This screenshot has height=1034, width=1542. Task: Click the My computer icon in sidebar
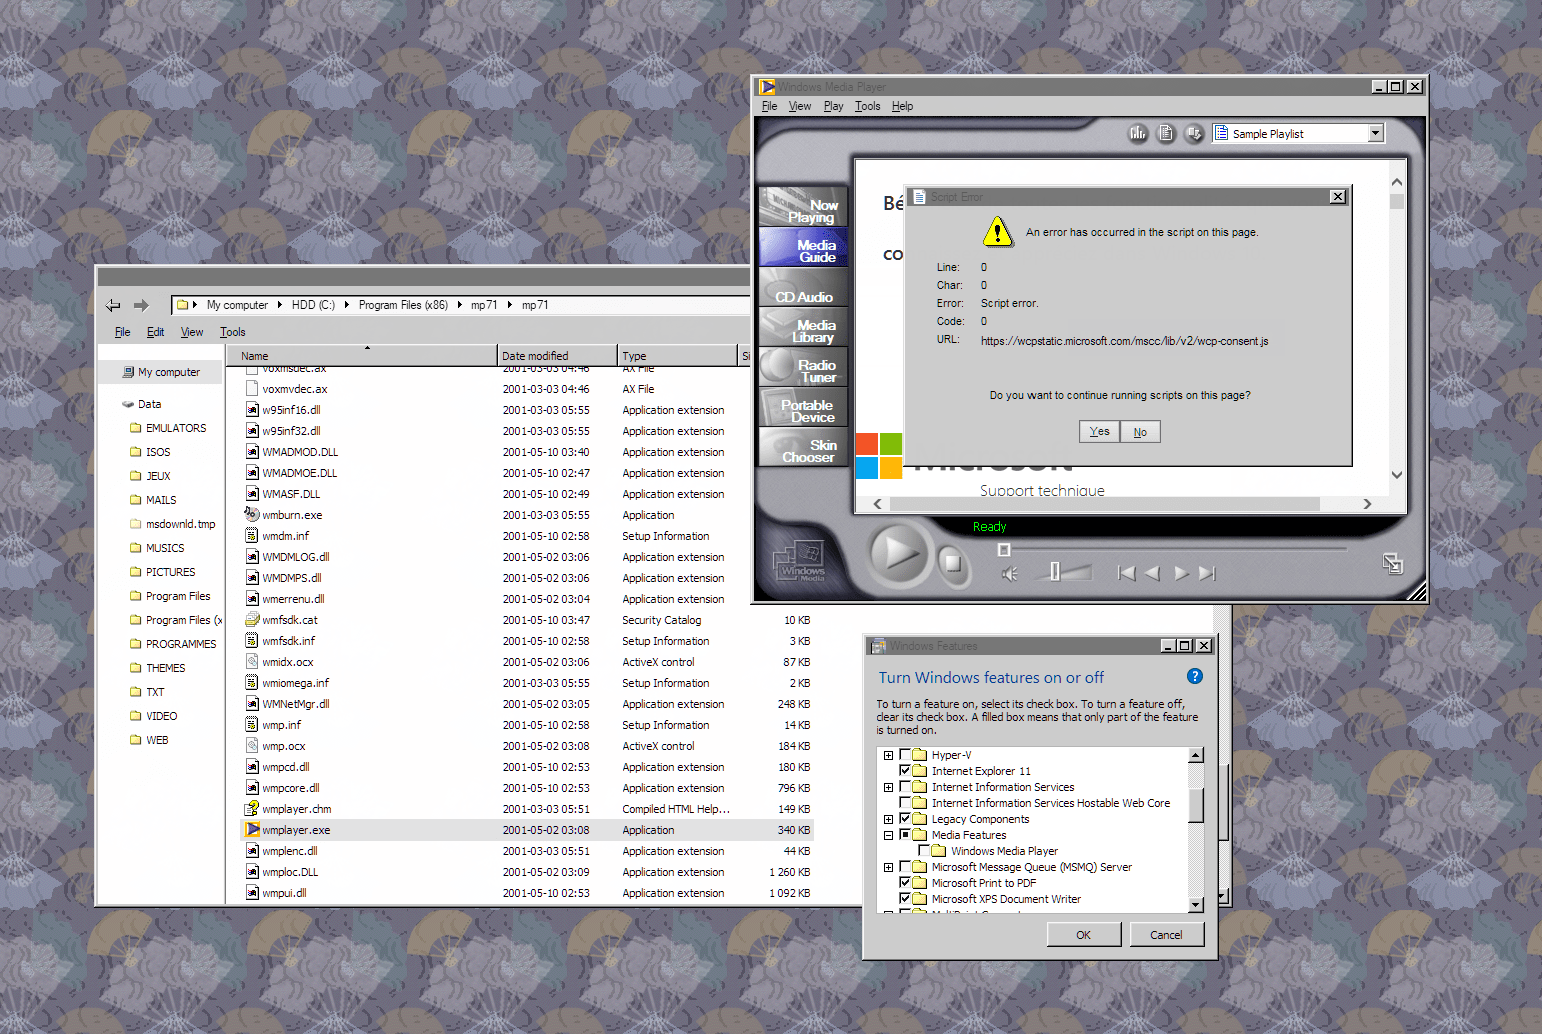click(x=128, y=372)
